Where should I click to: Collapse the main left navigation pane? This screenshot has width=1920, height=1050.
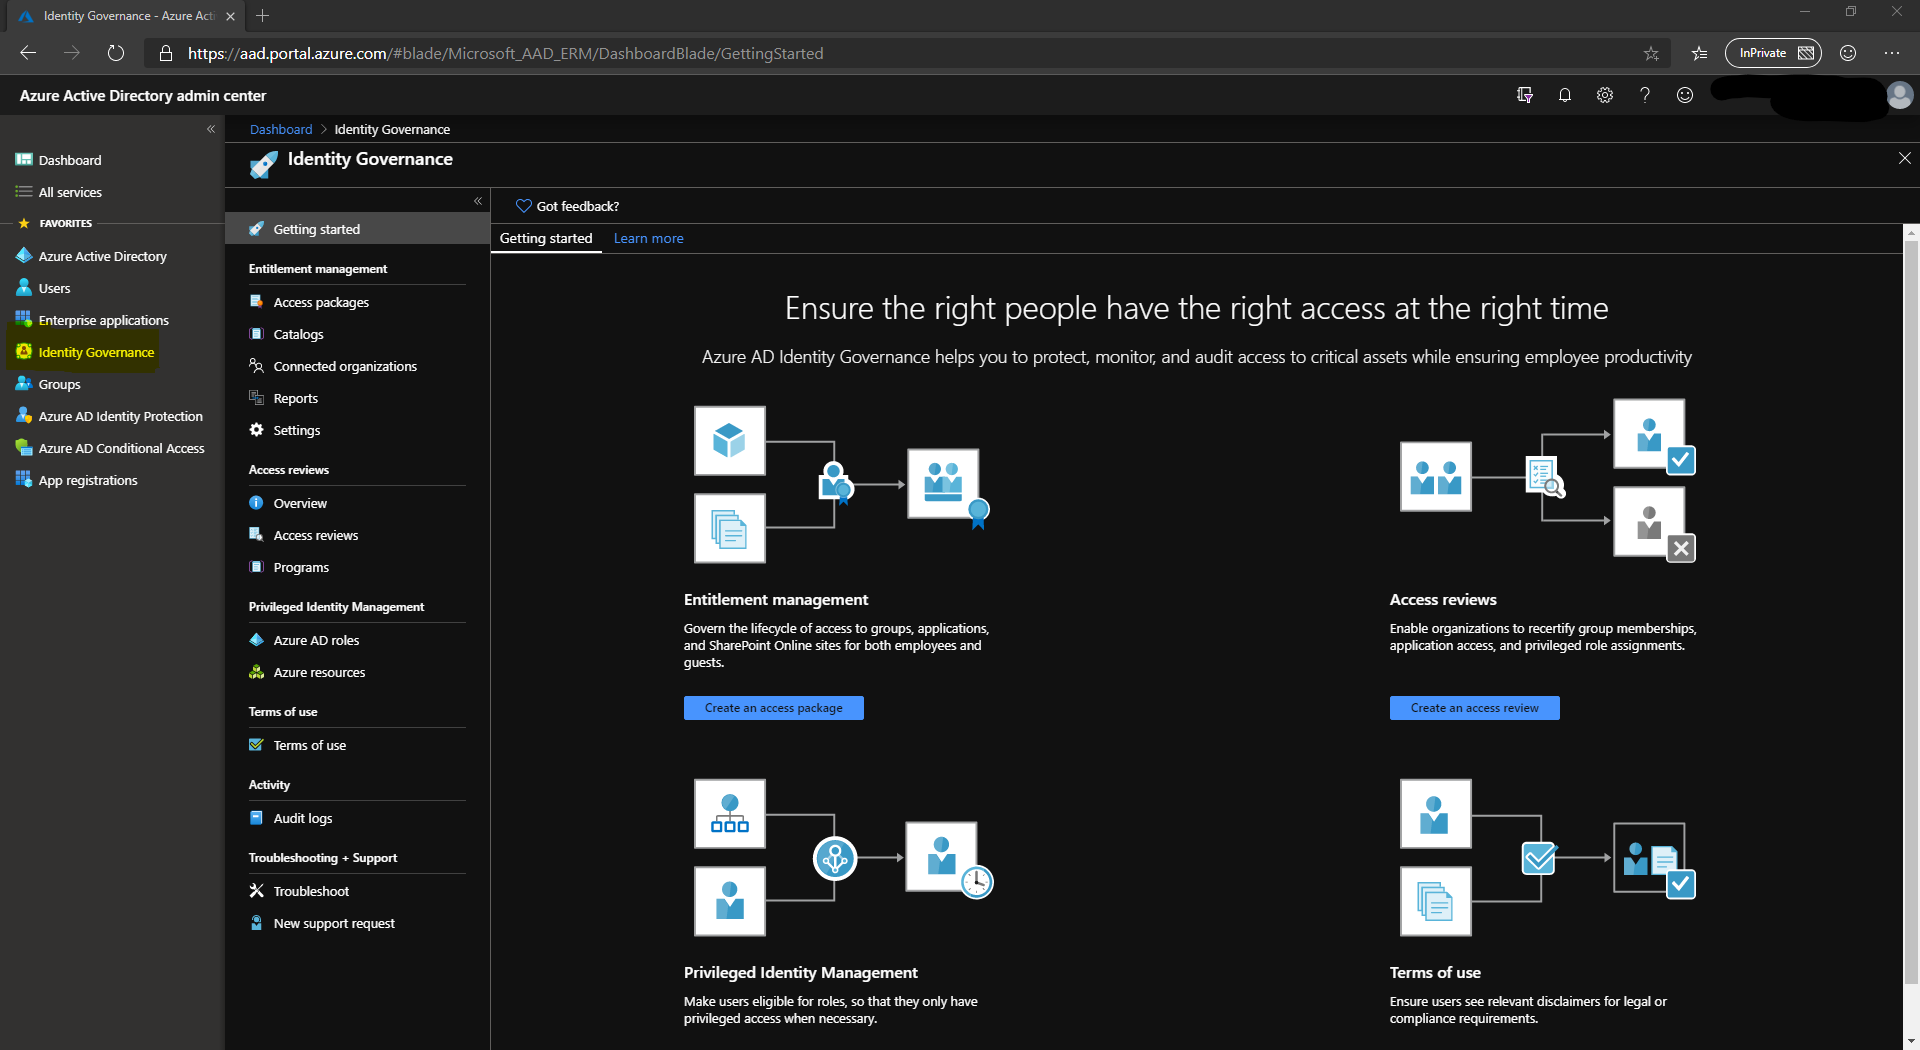click(211, 129)
